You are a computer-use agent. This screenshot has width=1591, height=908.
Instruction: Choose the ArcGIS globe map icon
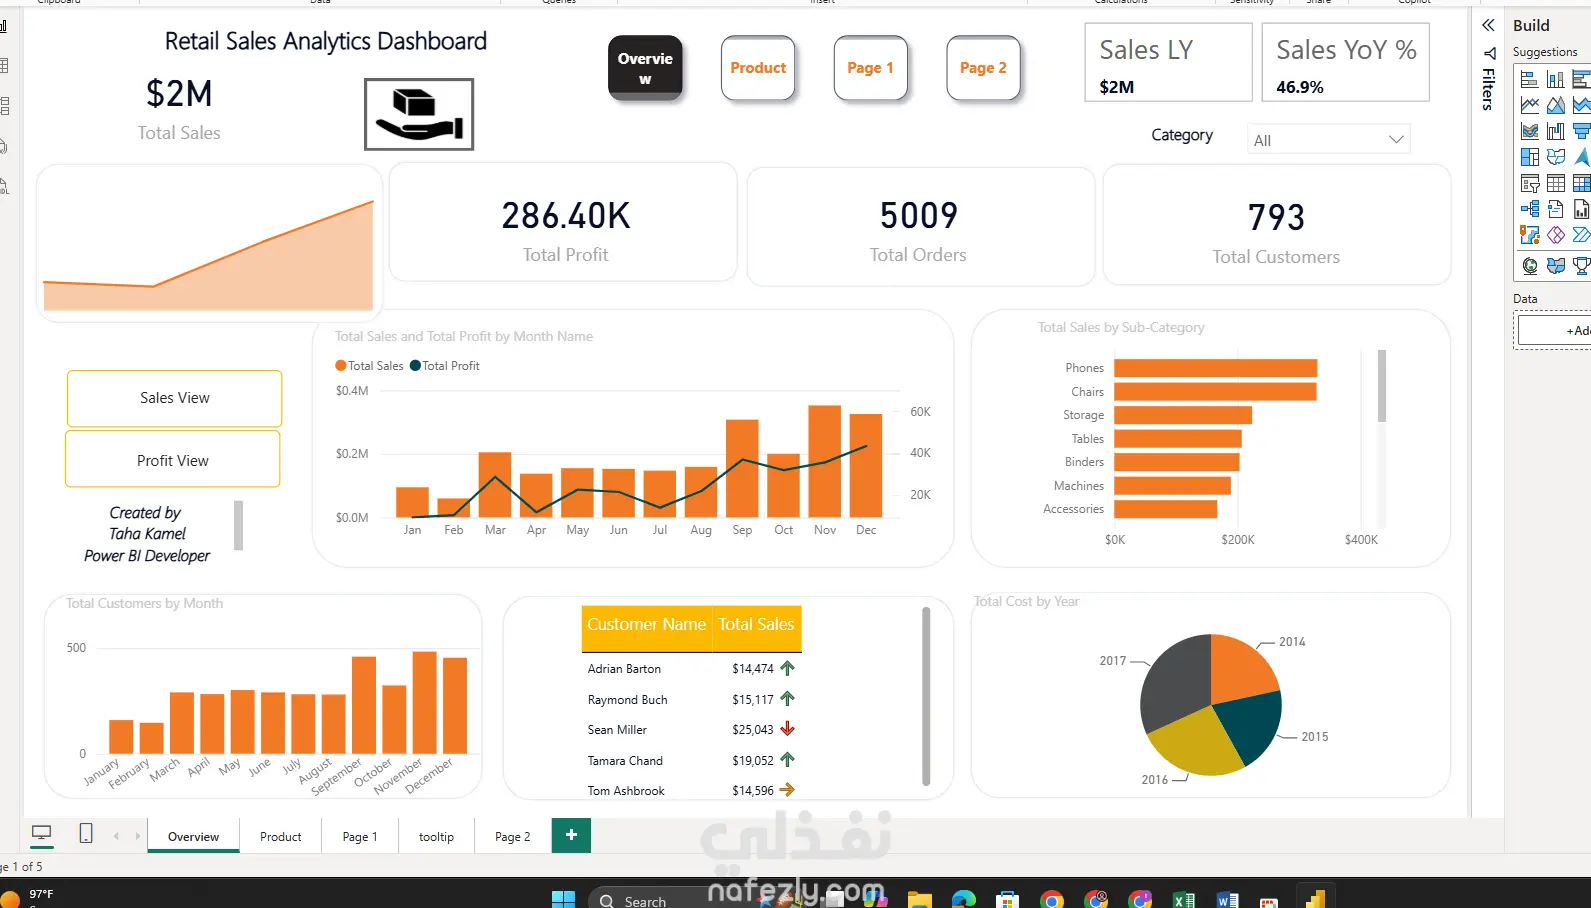[1529, 266]
